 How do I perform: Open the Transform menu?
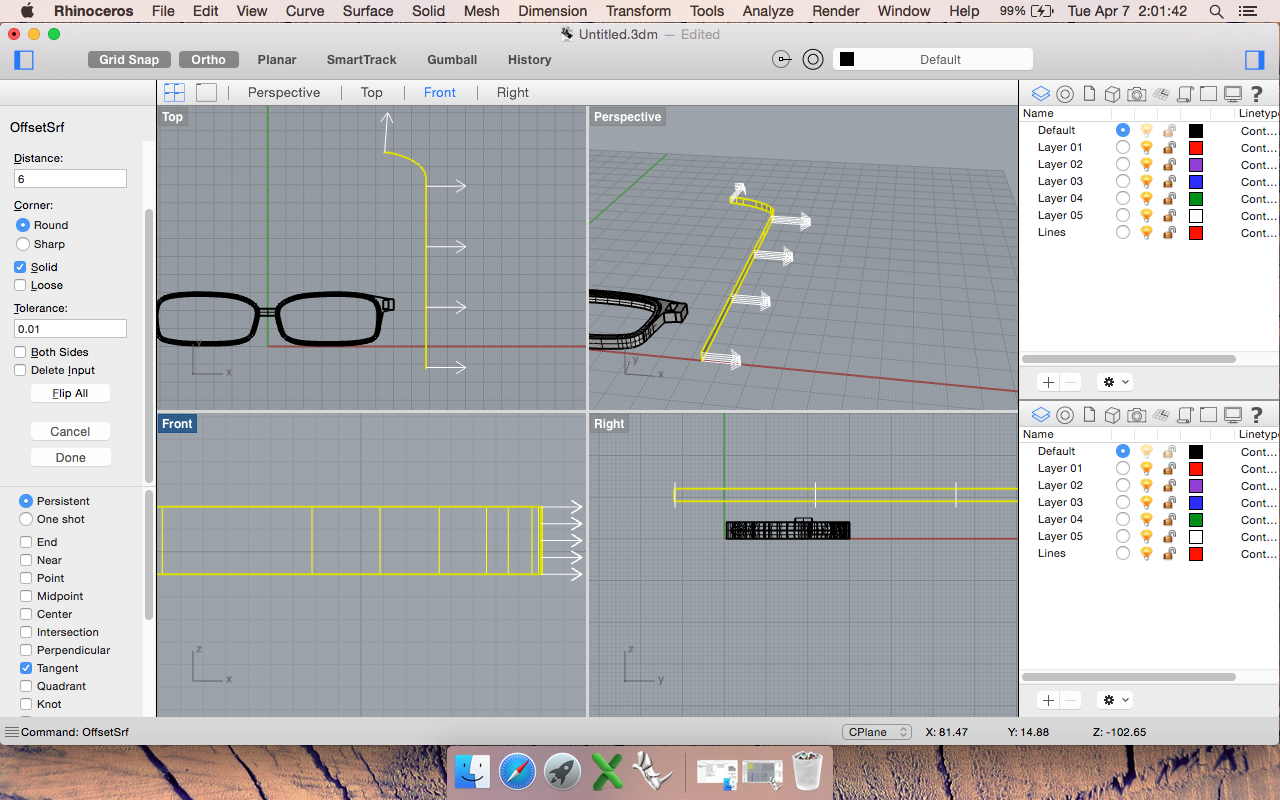[638, 11]
